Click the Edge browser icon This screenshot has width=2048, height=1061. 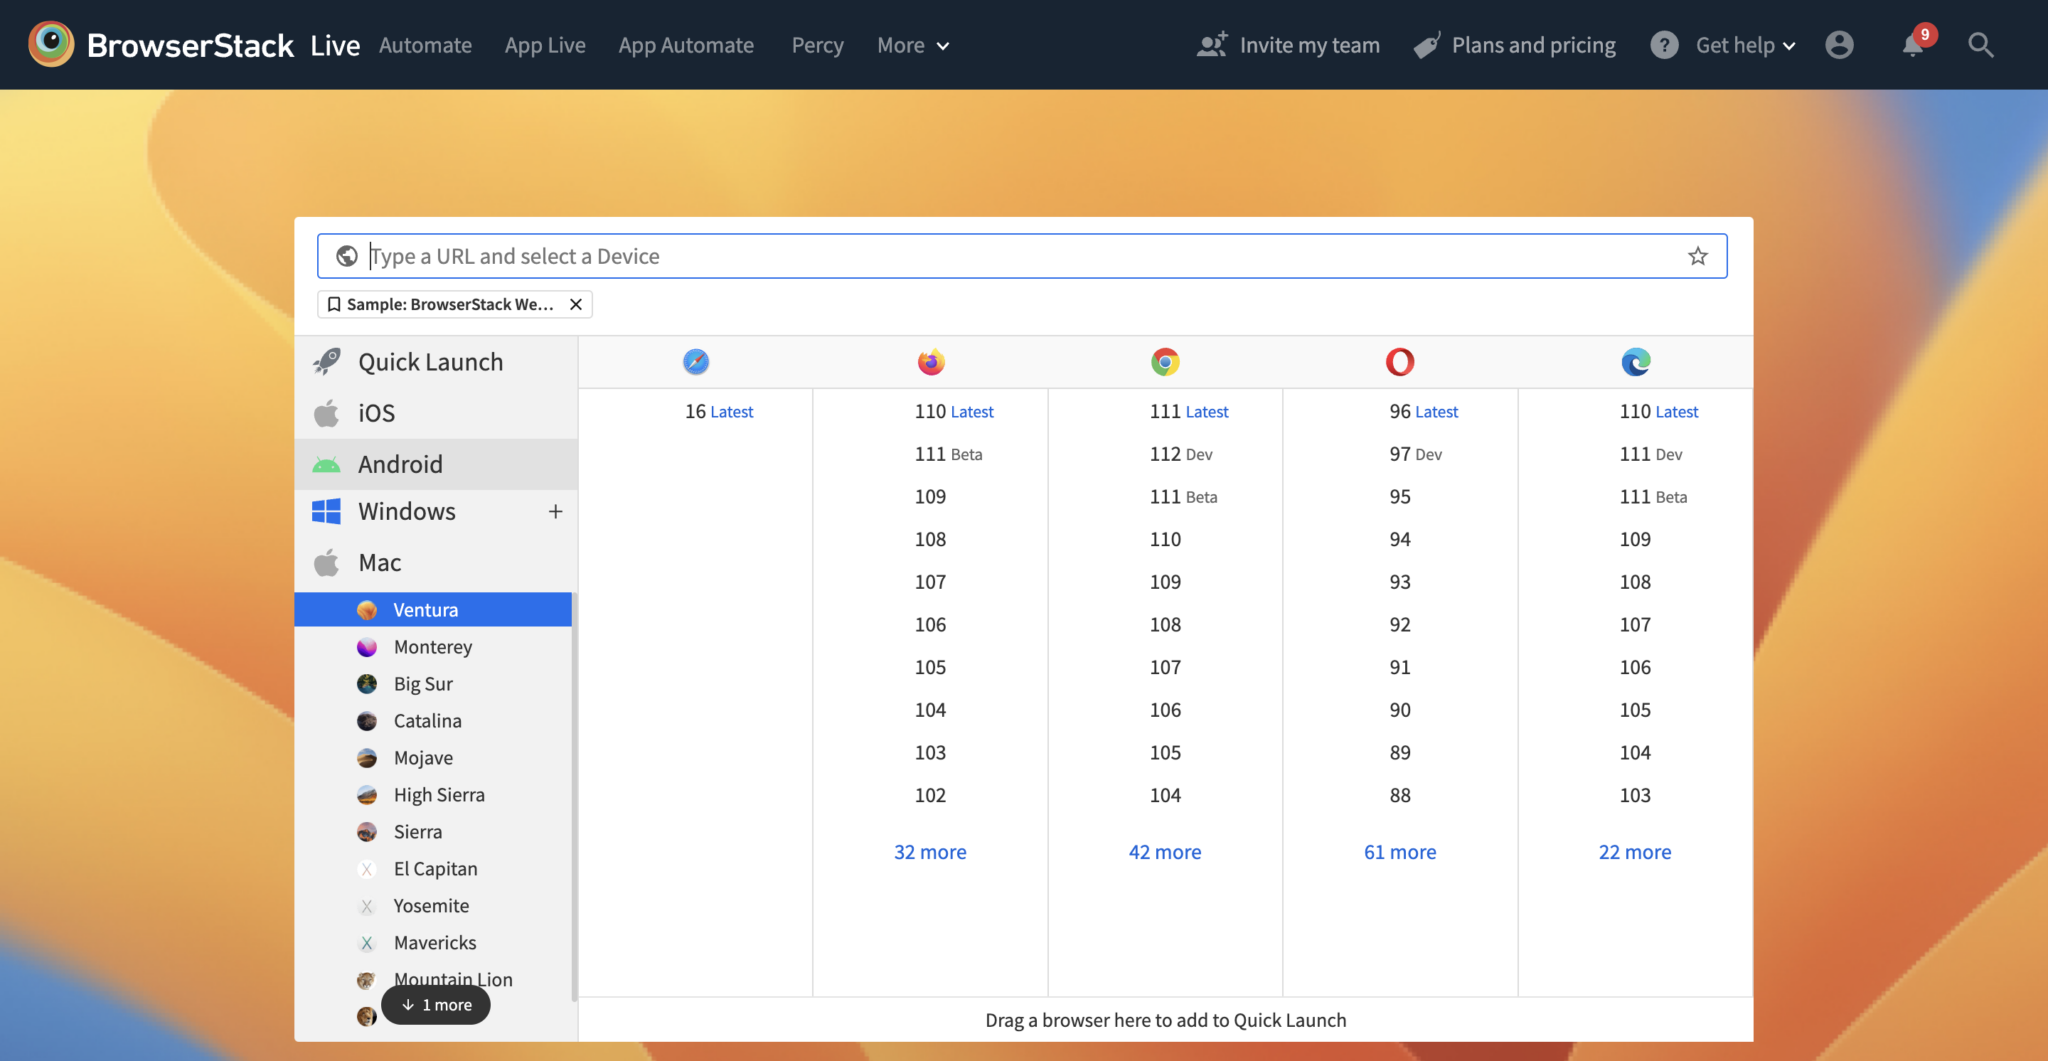(1635, 362)
